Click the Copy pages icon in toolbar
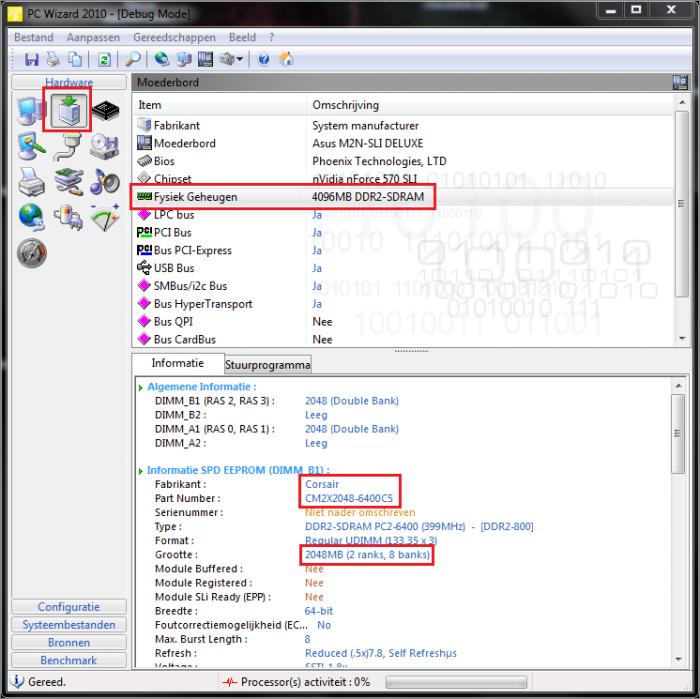The image size is (700, 699). (75, 59)
